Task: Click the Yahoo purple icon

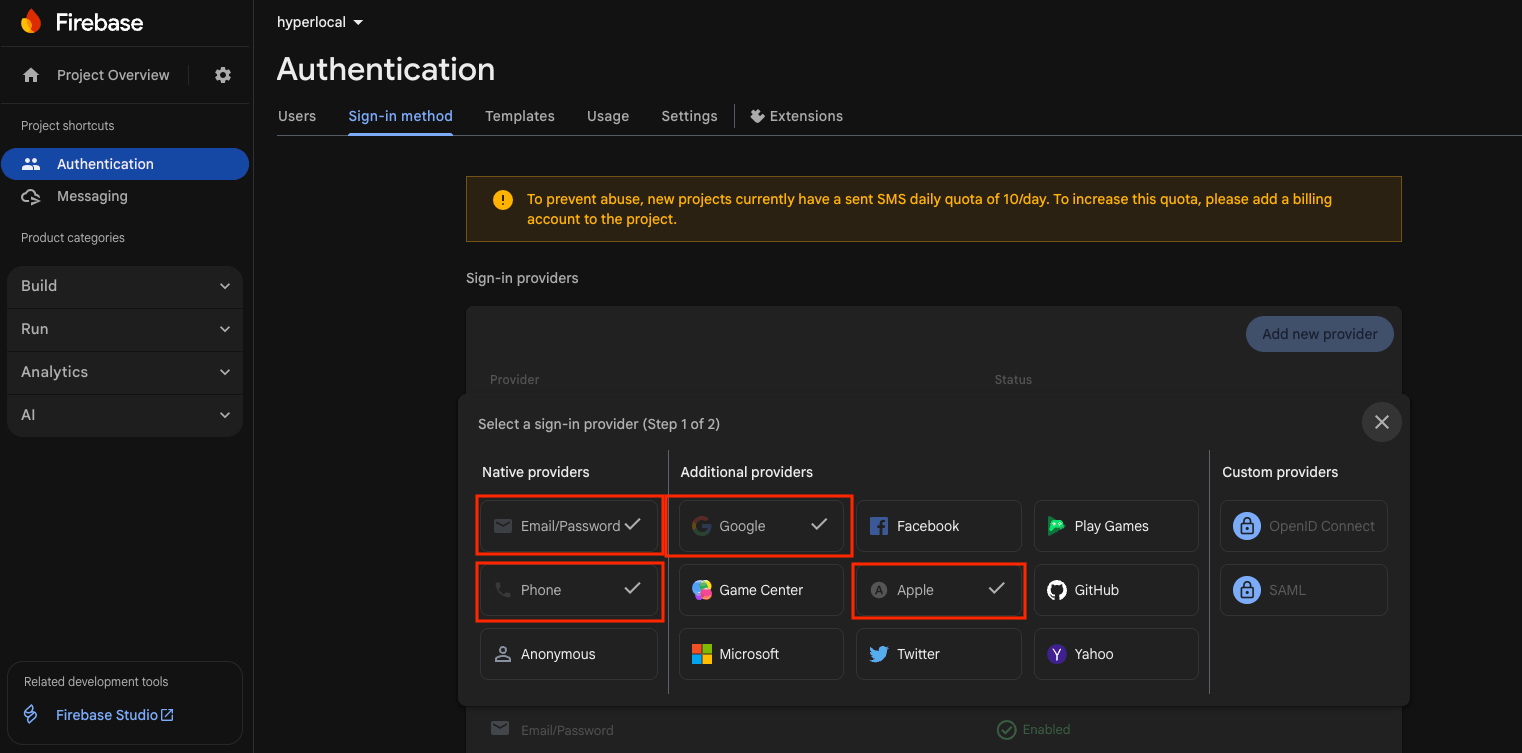Action: point(1057,654)
